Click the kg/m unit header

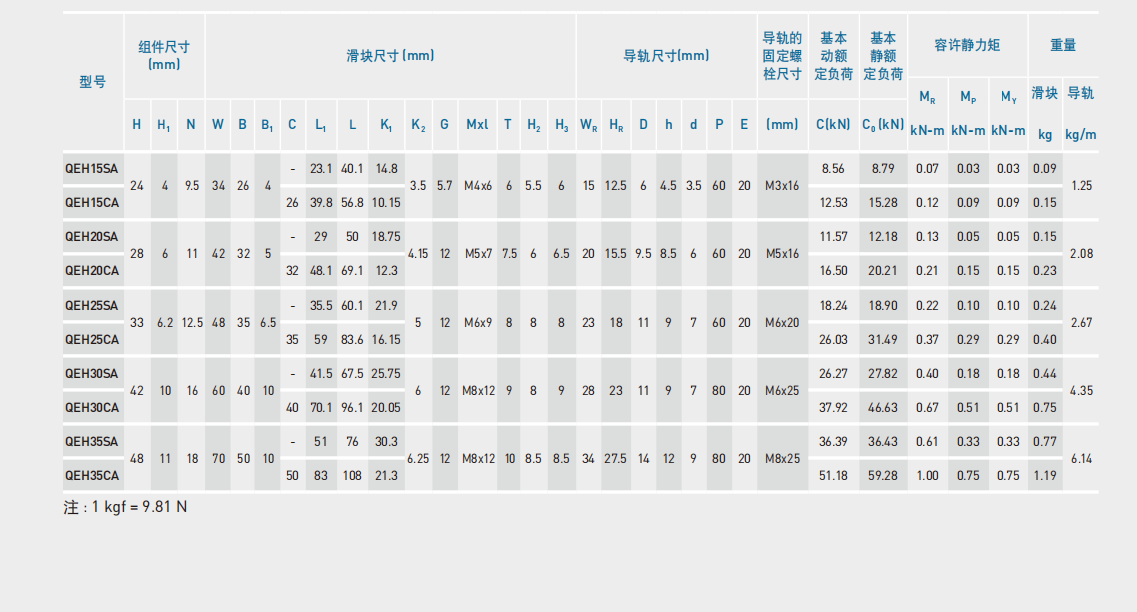(1080, 134)
